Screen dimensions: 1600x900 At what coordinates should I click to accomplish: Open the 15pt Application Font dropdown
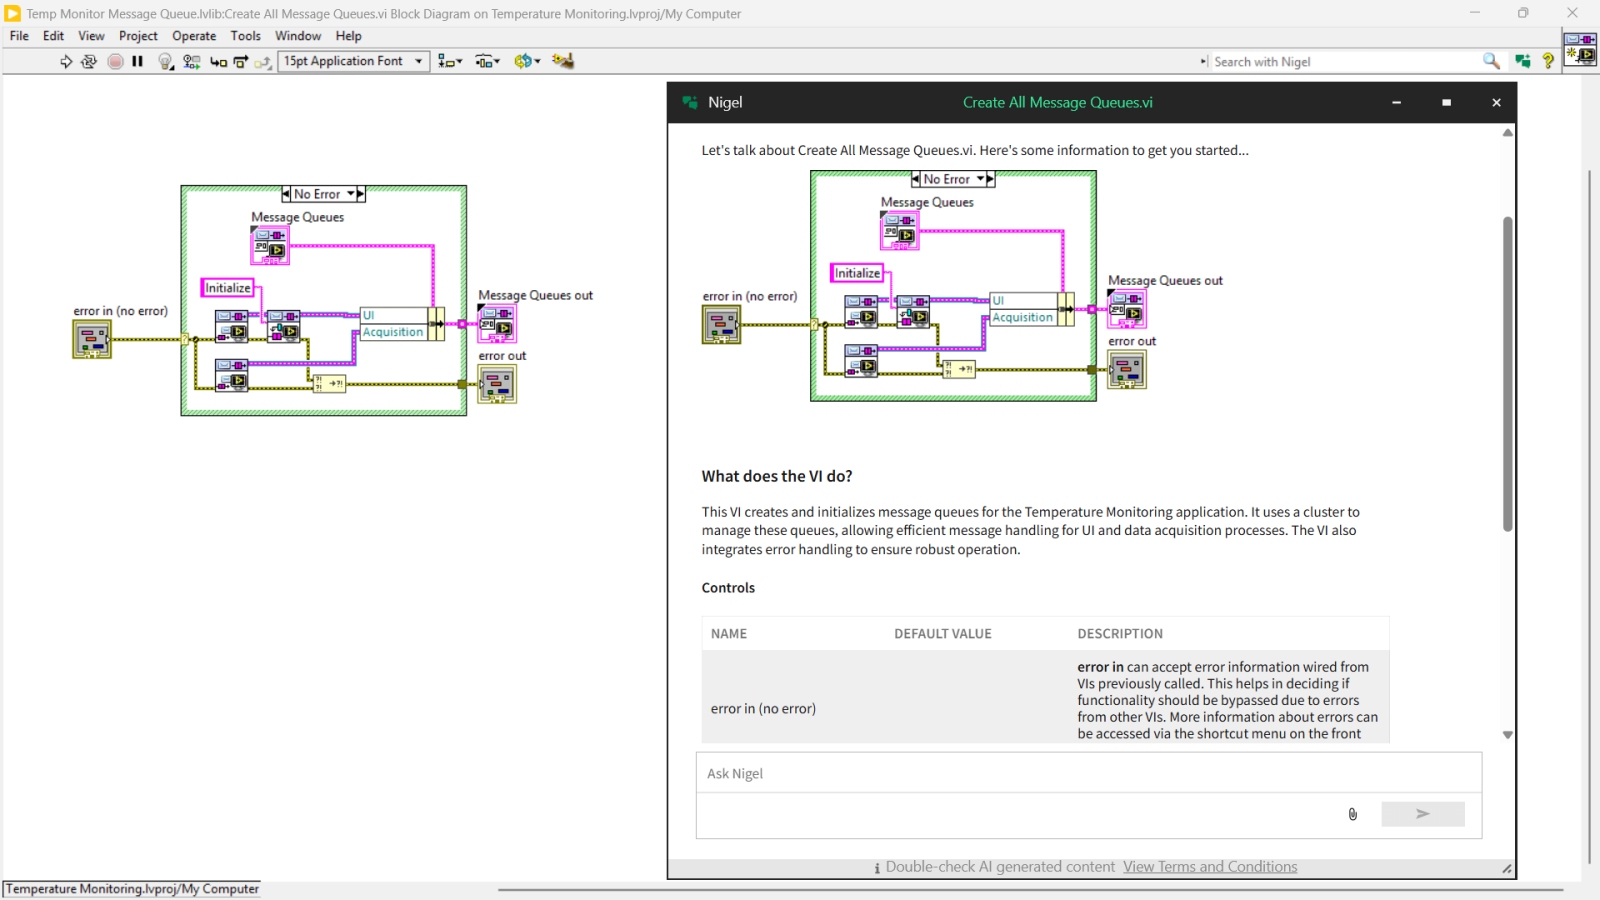coord(354,61)
